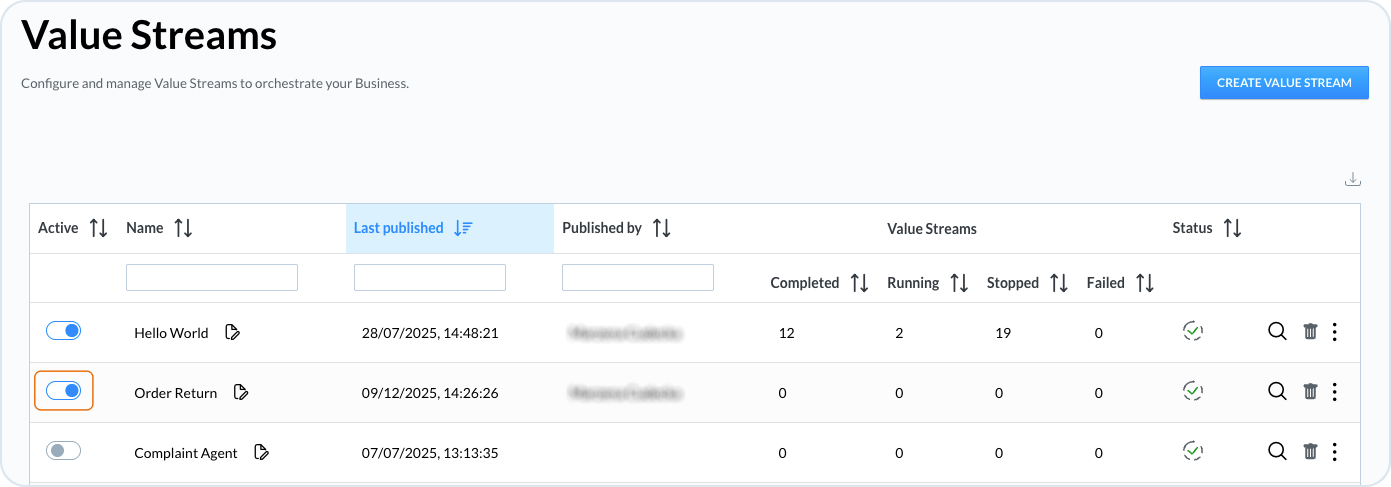Delete the Order Return value stream

tap(1310, 392)
